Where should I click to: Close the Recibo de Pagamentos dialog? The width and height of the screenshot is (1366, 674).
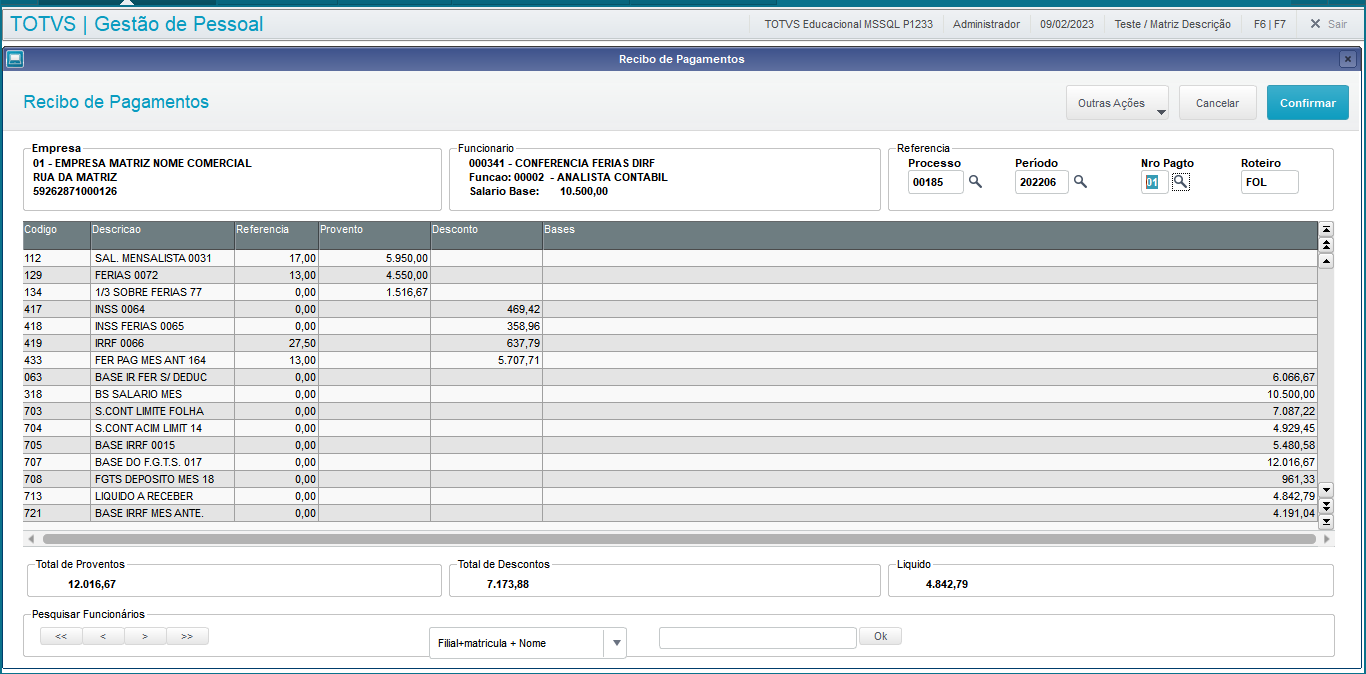[1348, 59]
